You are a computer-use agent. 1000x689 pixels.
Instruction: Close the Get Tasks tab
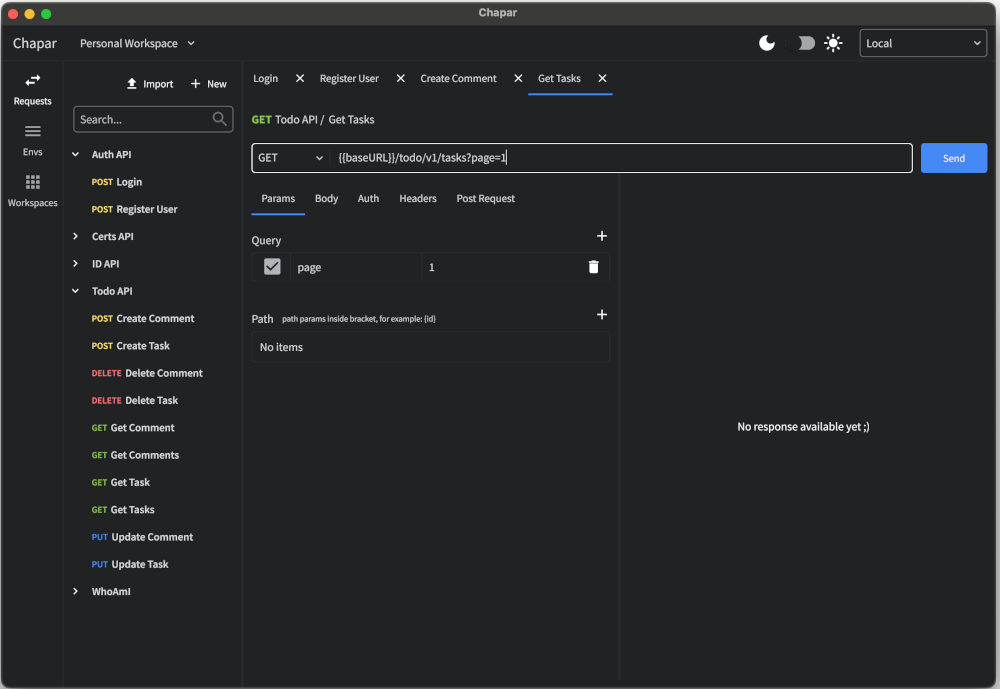pyautogui.click(x=602, y=78)
